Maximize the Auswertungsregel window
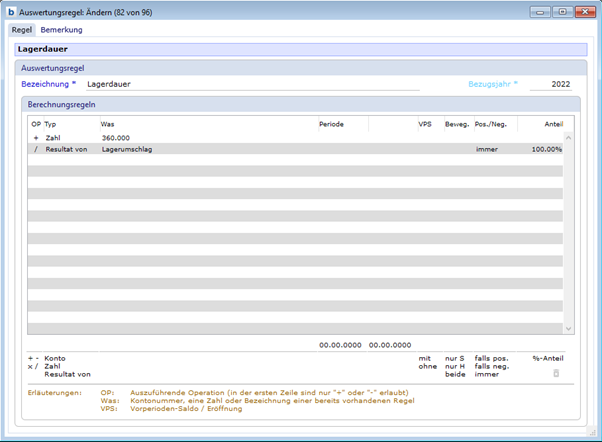The width and height of the screenshot is (602, 442). 561,12
